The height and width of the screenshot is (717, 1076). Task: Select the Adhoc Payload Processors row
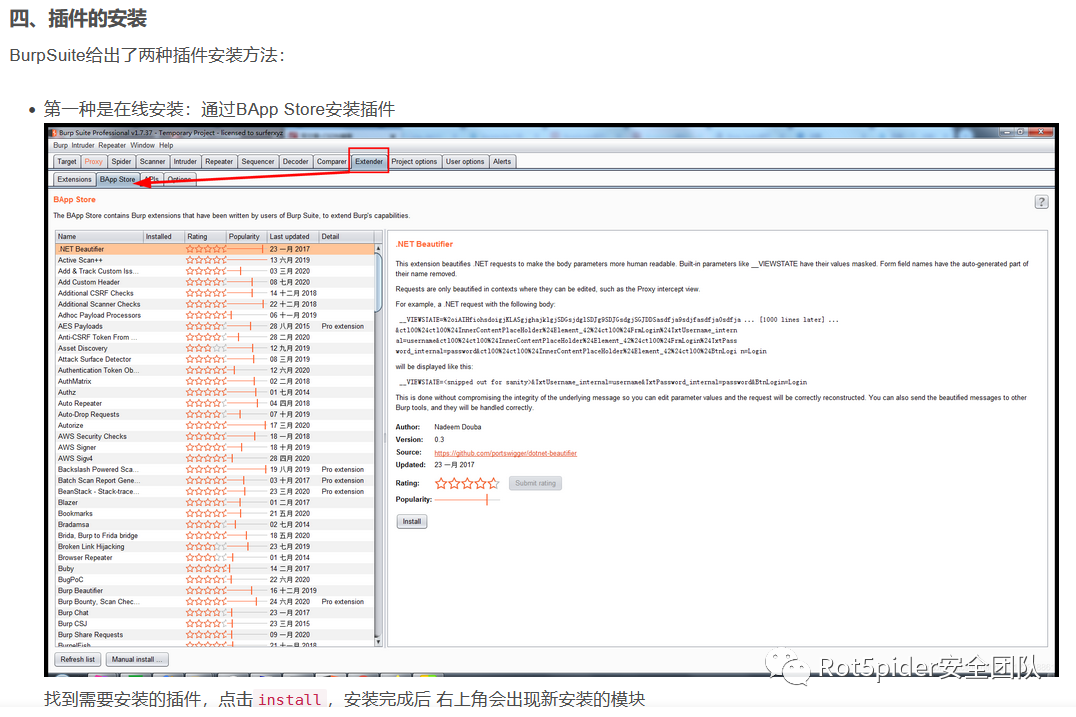pyautogui.click(x=215, y=315)
